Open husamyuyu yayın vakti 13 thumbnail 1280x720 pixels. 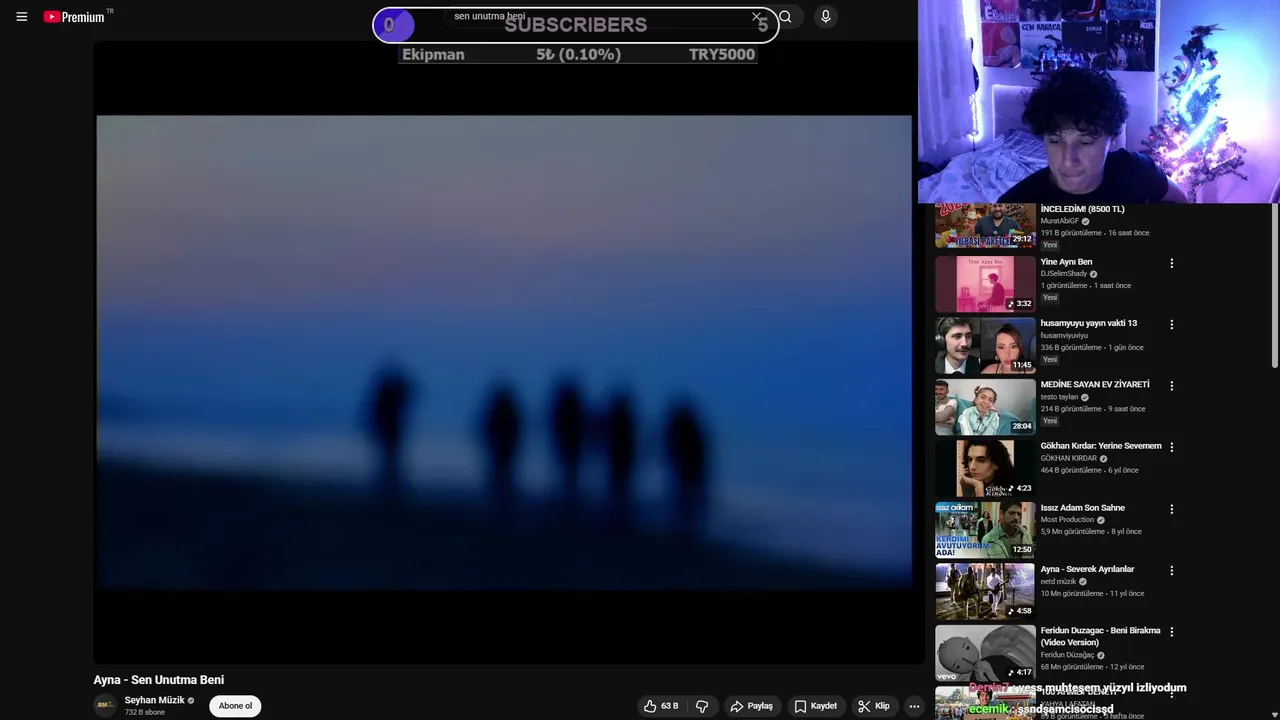[x=985, y=345]
